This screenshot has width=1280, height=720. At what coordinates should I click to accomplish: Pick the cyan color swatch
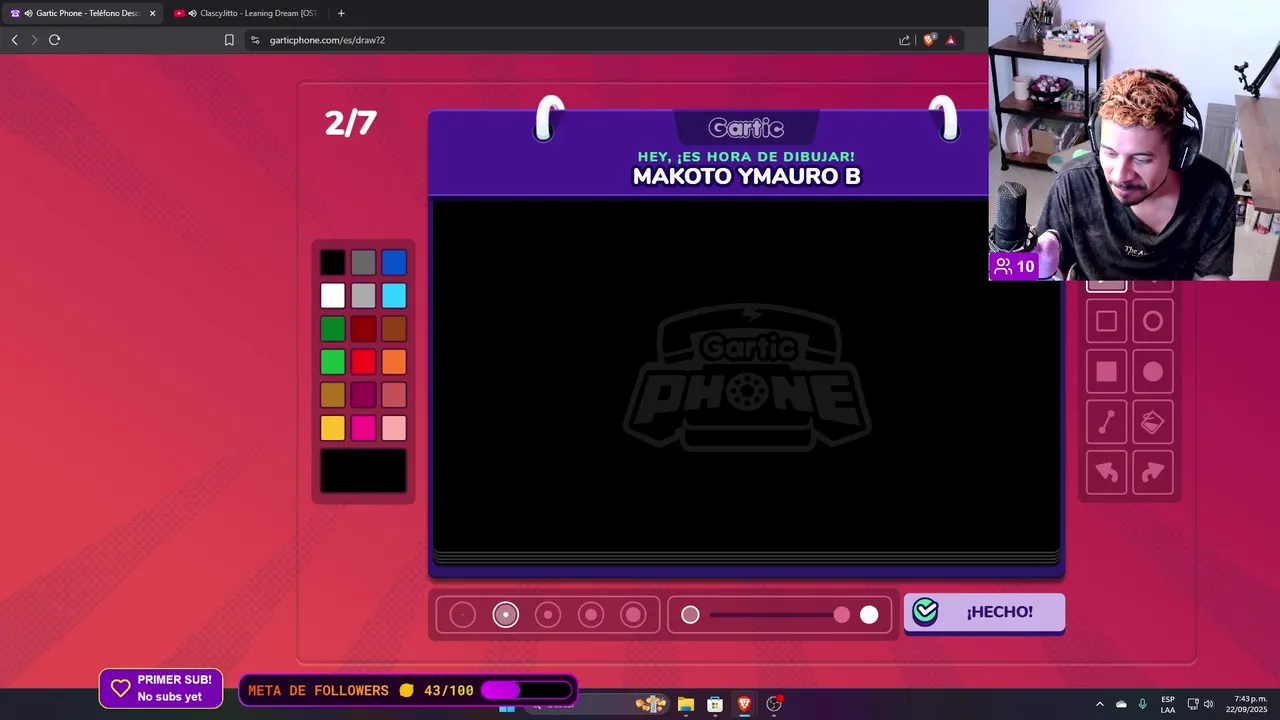[394, 296]
